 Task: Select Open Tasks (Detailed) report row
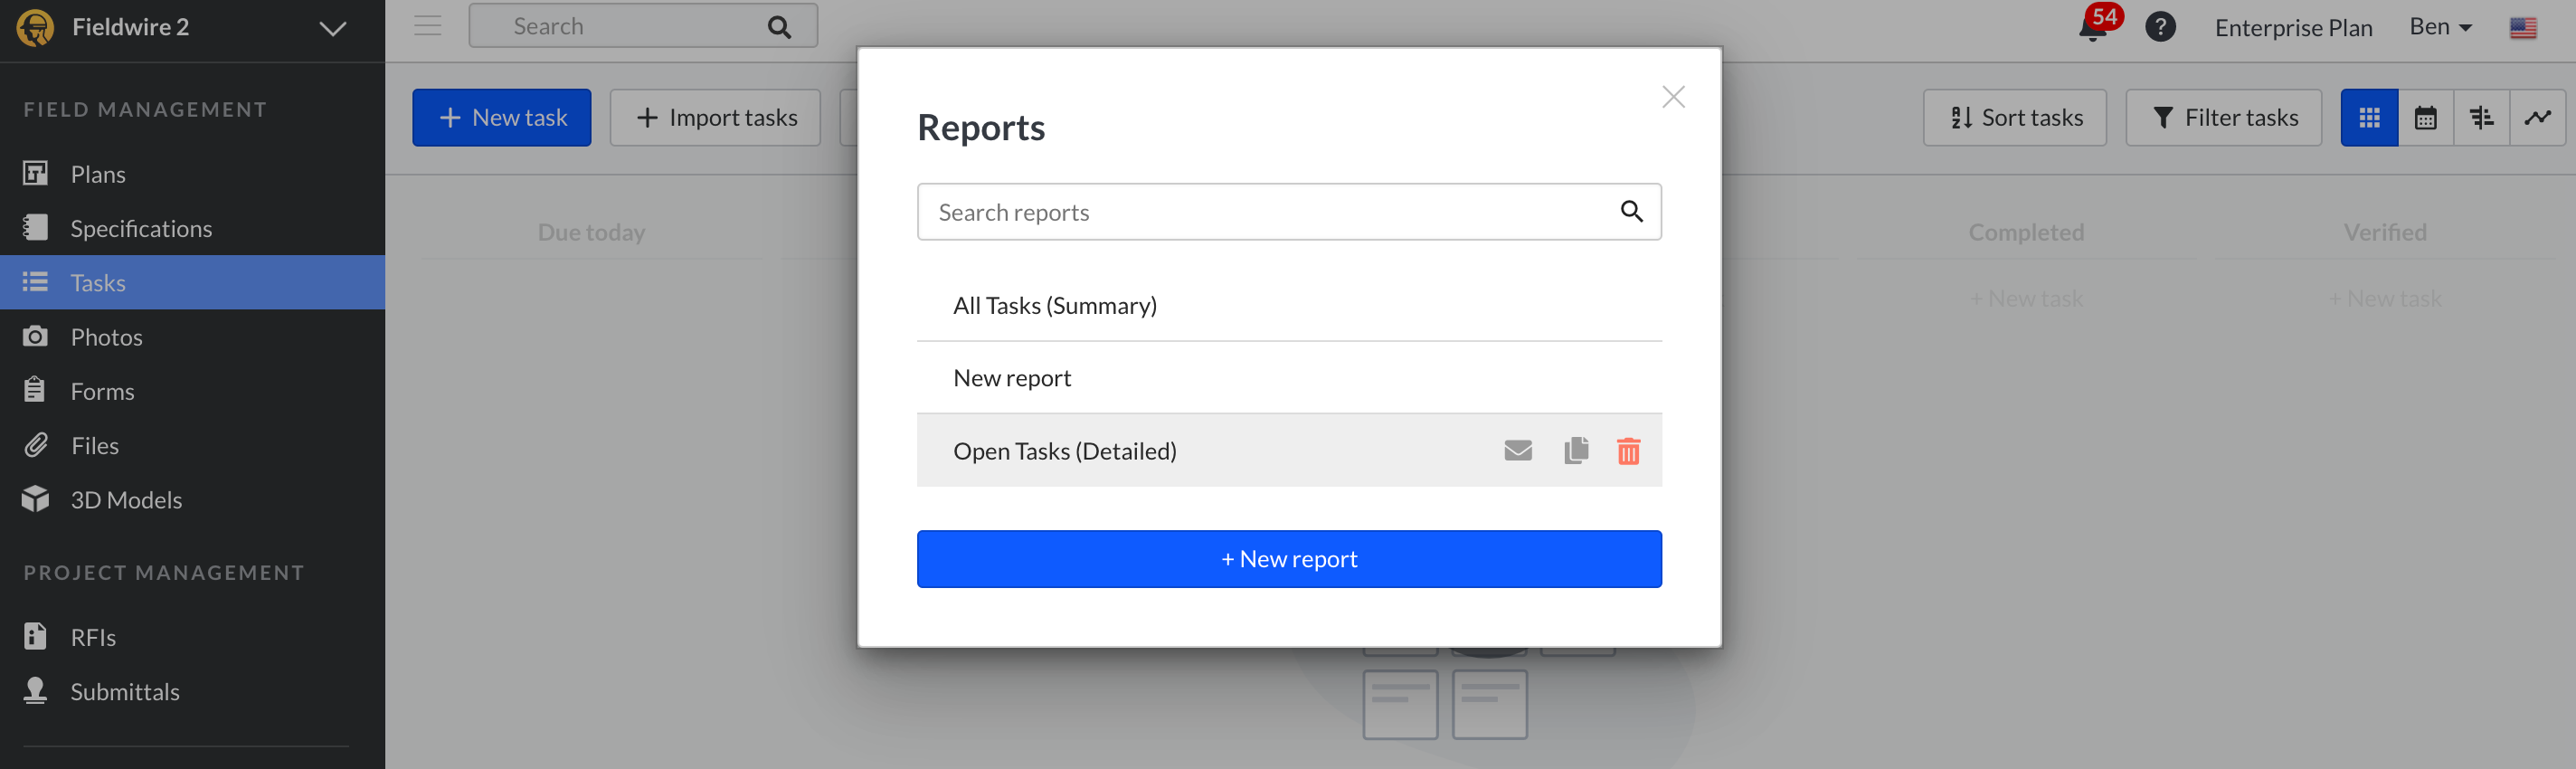pyautogui.click(x=1288, y=451)
